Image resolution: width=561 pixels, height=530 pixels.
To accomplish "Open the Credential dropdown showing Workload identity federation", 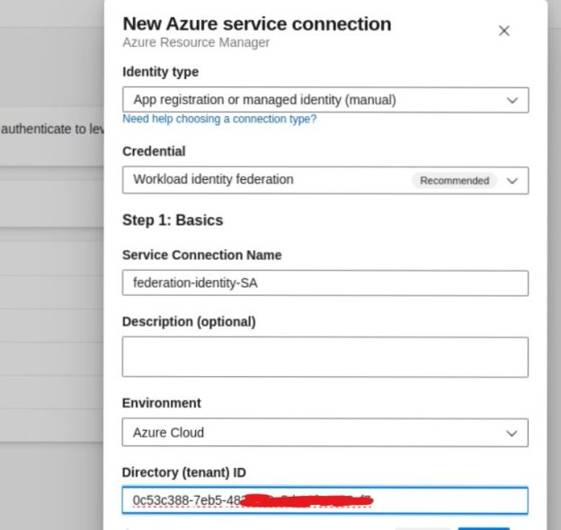I will click(x=325, y=180).
